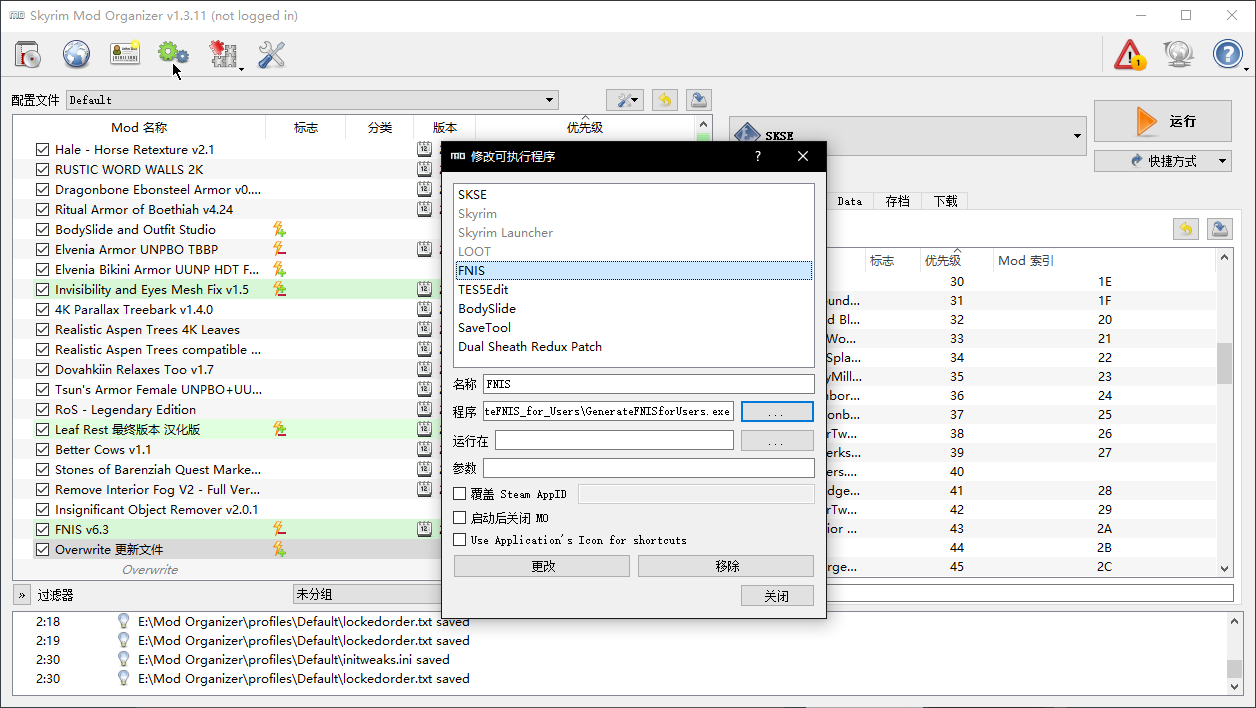Screen dimensions: 1256x708
Task: Enable Use Application's Icon for shortcuts
Action: coord(460,540)
